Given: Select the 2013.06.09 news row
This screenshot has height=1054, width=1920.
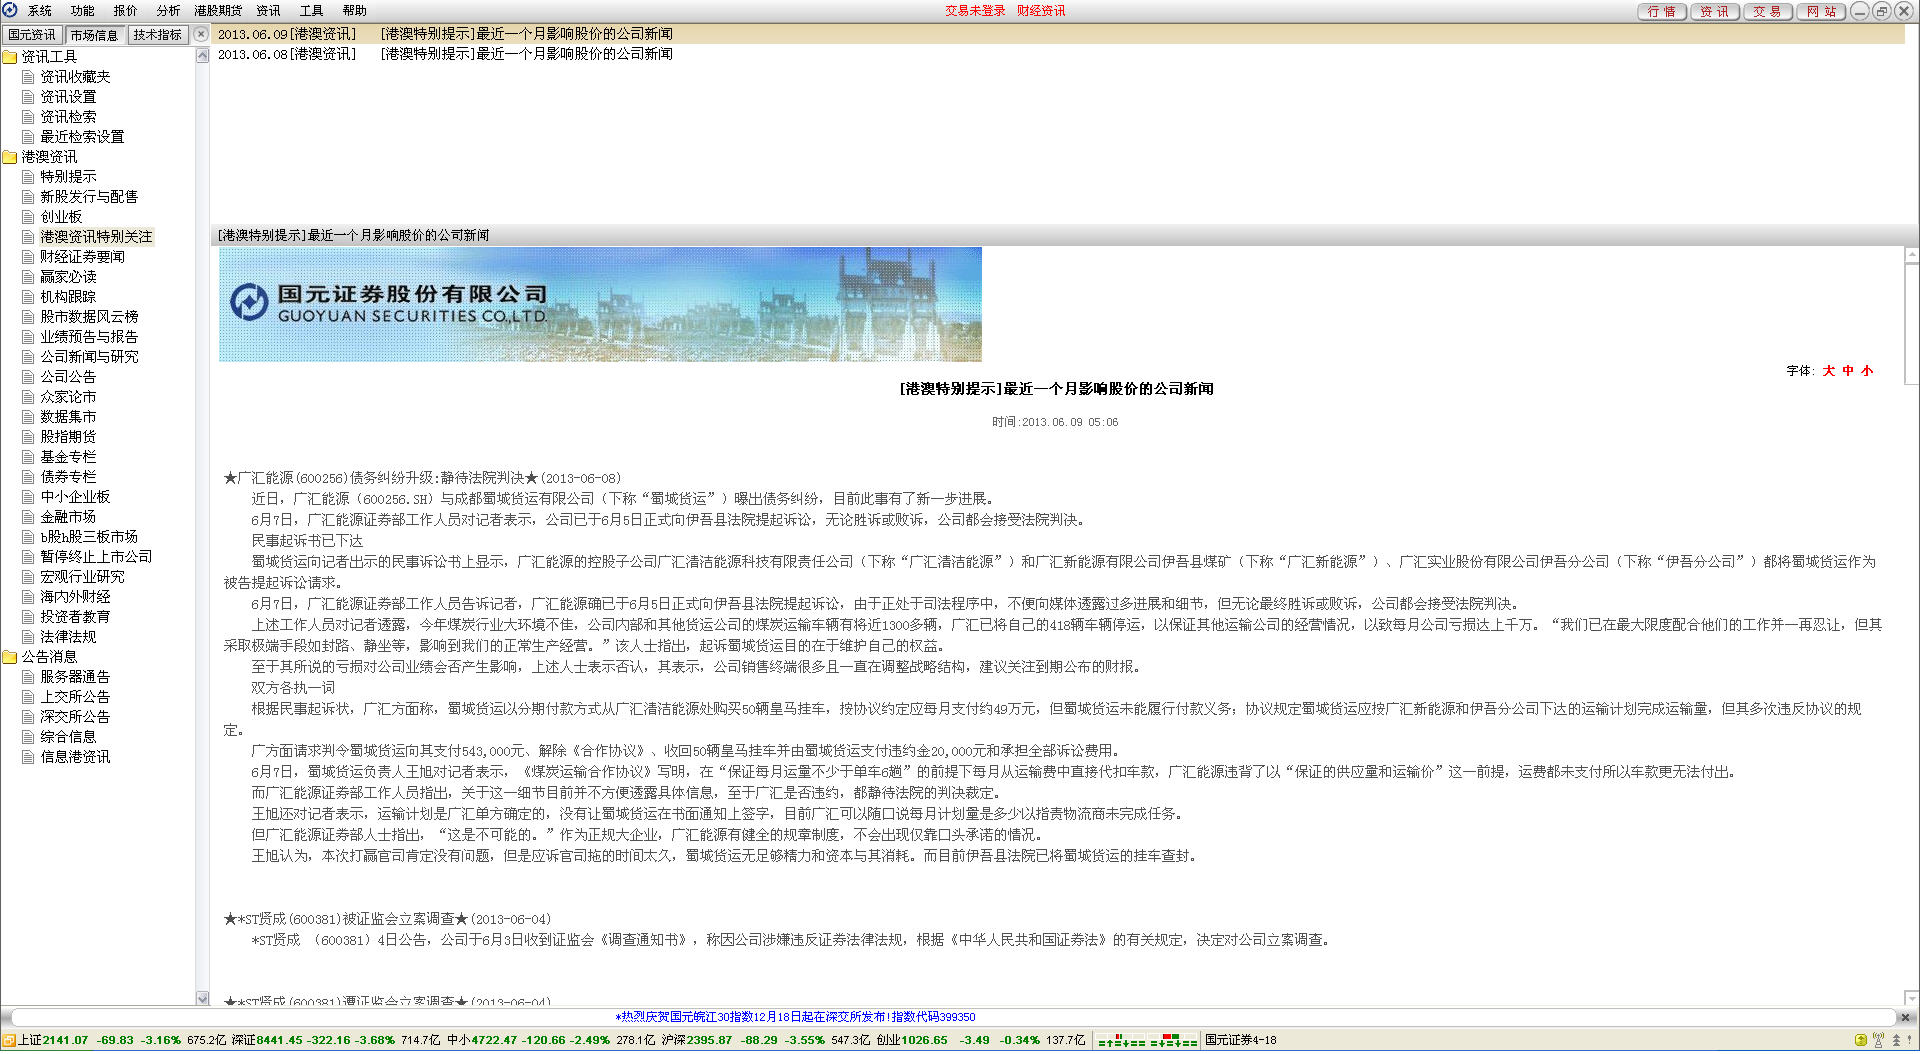Looking at the screenshot, I should [1057, 34].
